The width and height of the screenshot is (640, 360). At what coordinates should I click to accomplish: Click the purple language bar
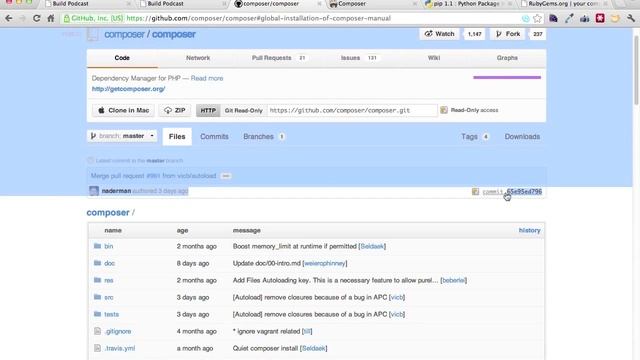[x=507, y=77]
